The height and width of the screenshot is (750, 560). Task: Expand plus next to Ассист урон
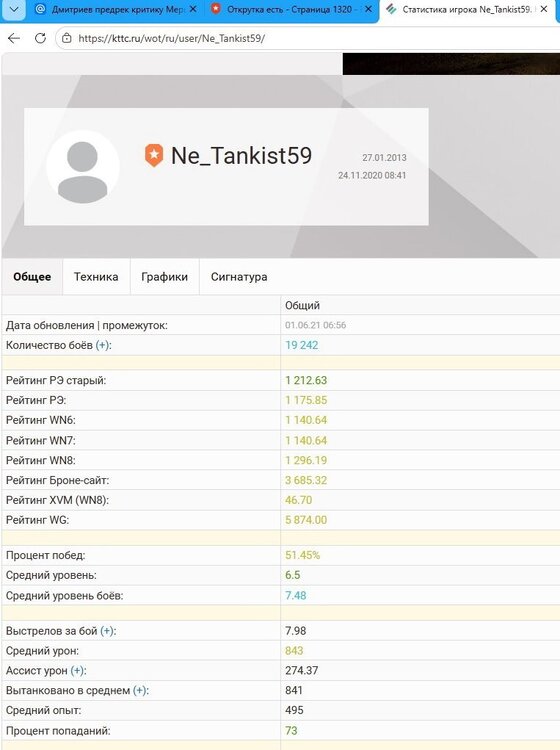tap(77, 671)
